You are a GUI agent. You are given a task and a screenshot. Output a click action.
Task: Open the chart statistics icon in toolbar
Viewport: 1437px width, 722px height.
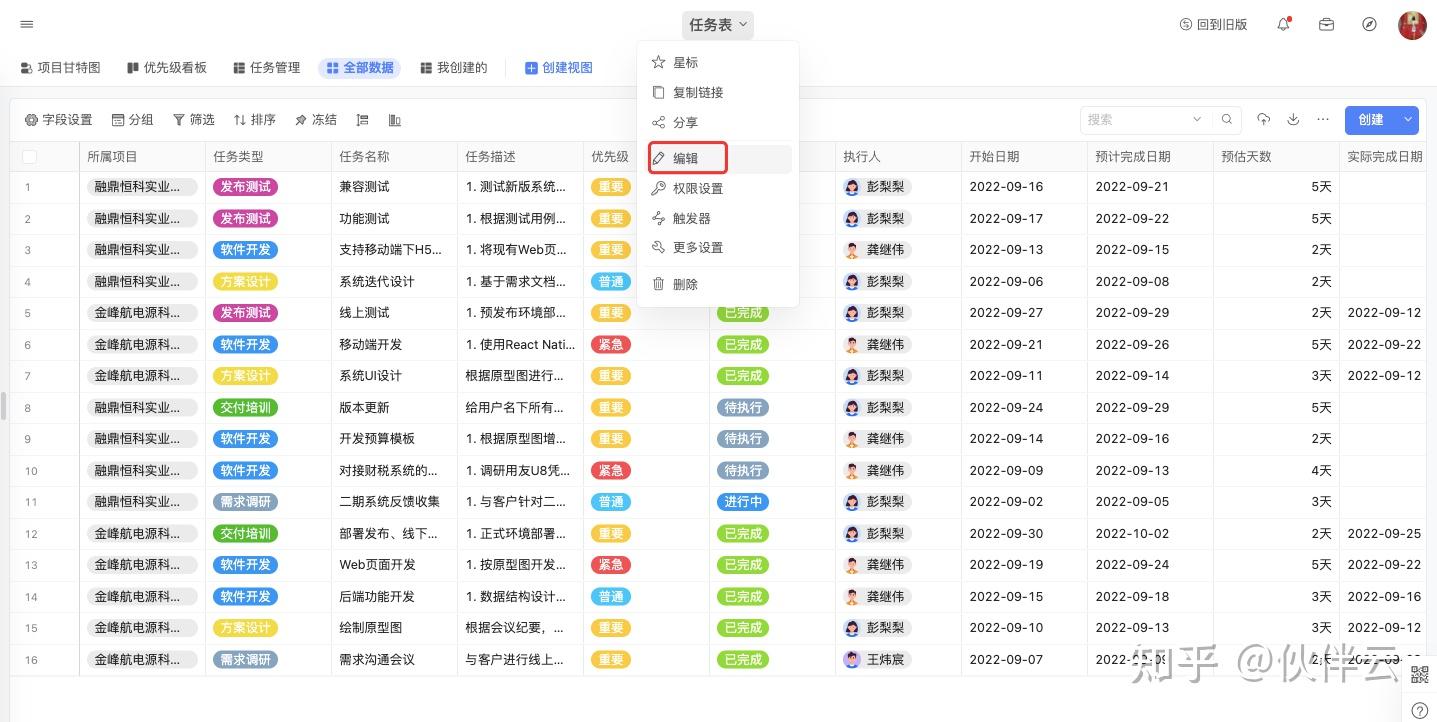click(x=395, y=120)
